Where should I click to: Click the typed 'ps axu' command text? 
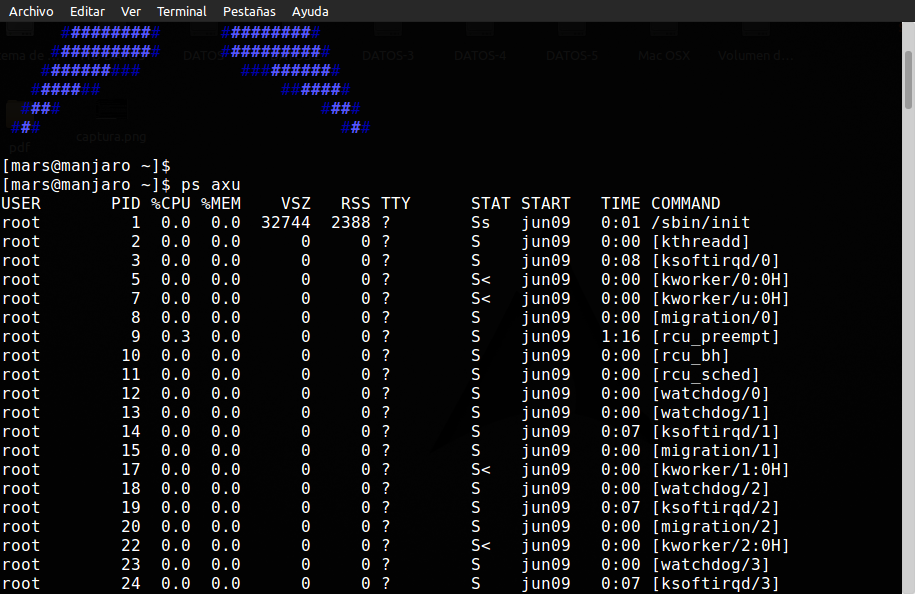(210, 185)
